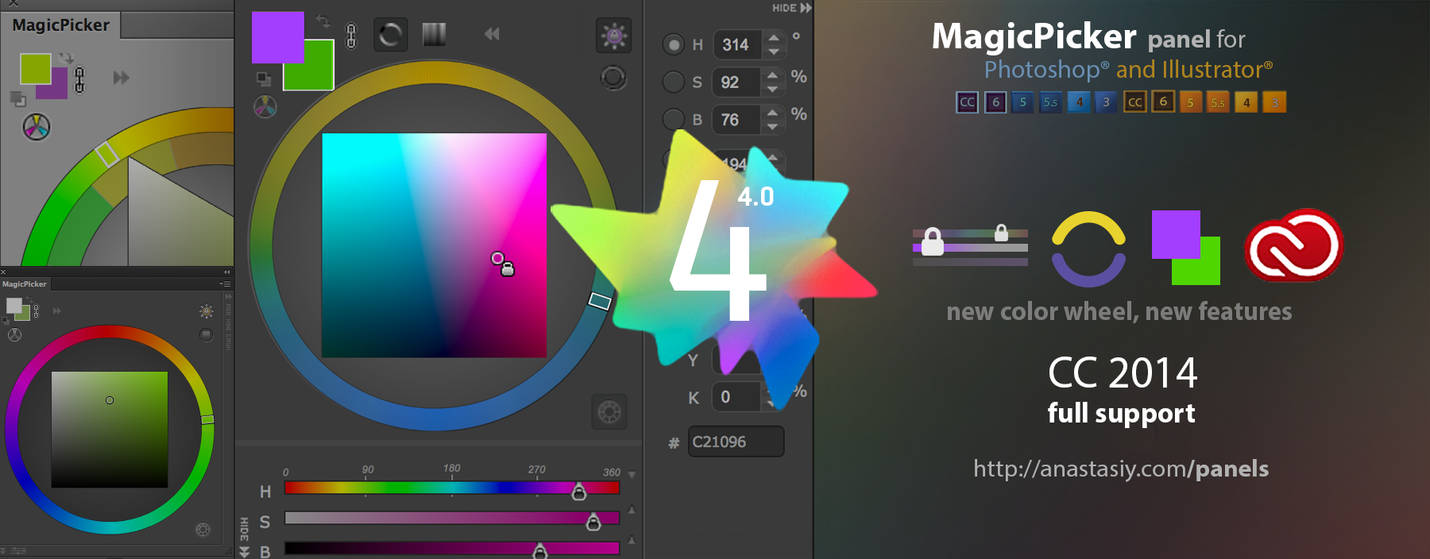Select the MagicPicker tab in the light panel
Image resolution: width=1430 pixels, height=559 pixels.
[60, 25]
